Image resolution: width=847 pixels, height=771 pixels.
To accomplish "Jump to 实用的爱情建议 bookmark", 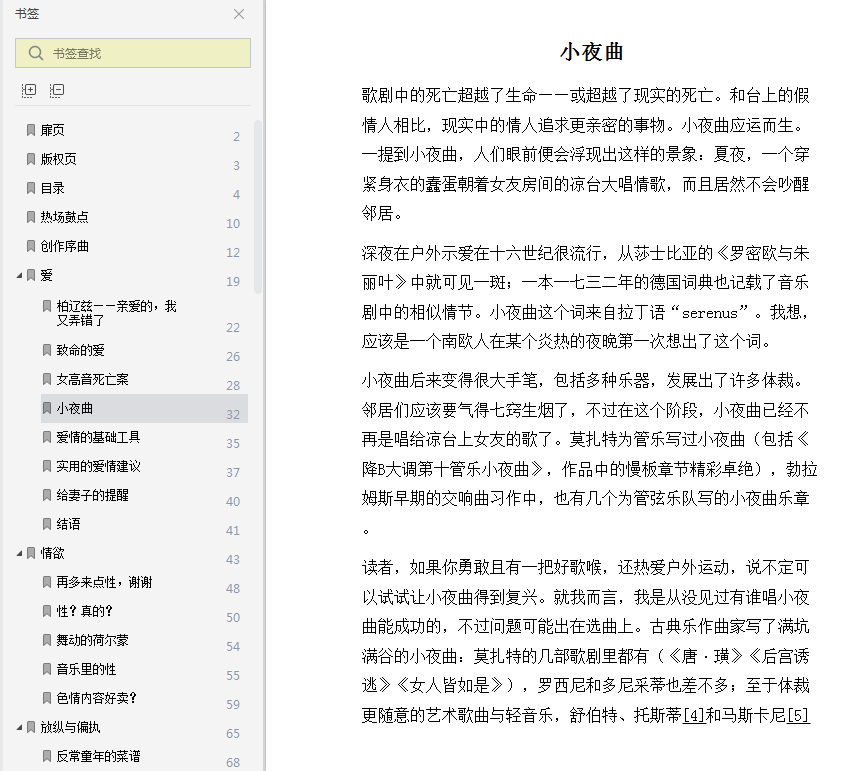I will [98, 467].
